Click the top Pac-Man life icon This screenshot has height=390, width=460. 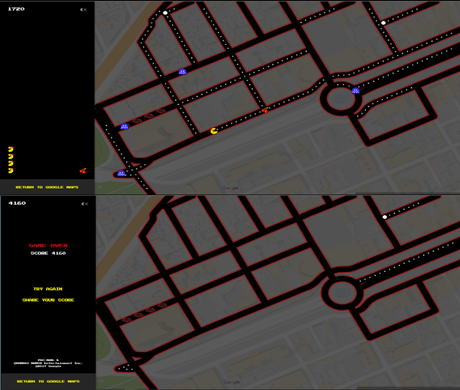(x=11, y=149)
